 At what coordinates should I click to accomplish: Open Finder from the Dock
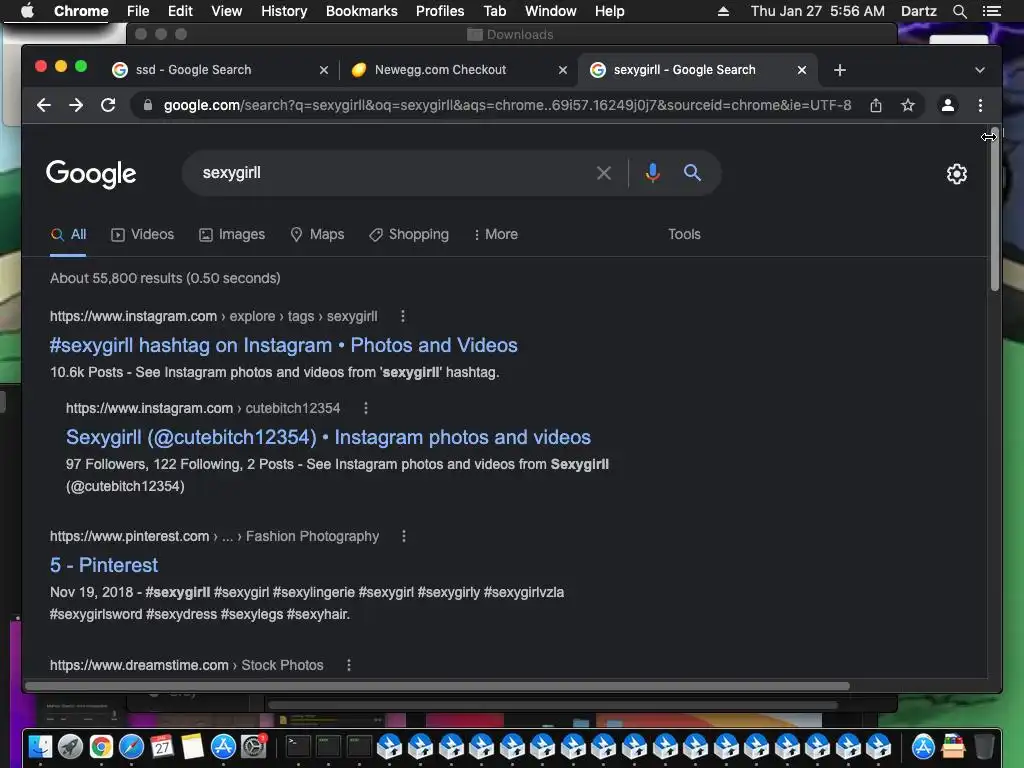tap(40, 746)
